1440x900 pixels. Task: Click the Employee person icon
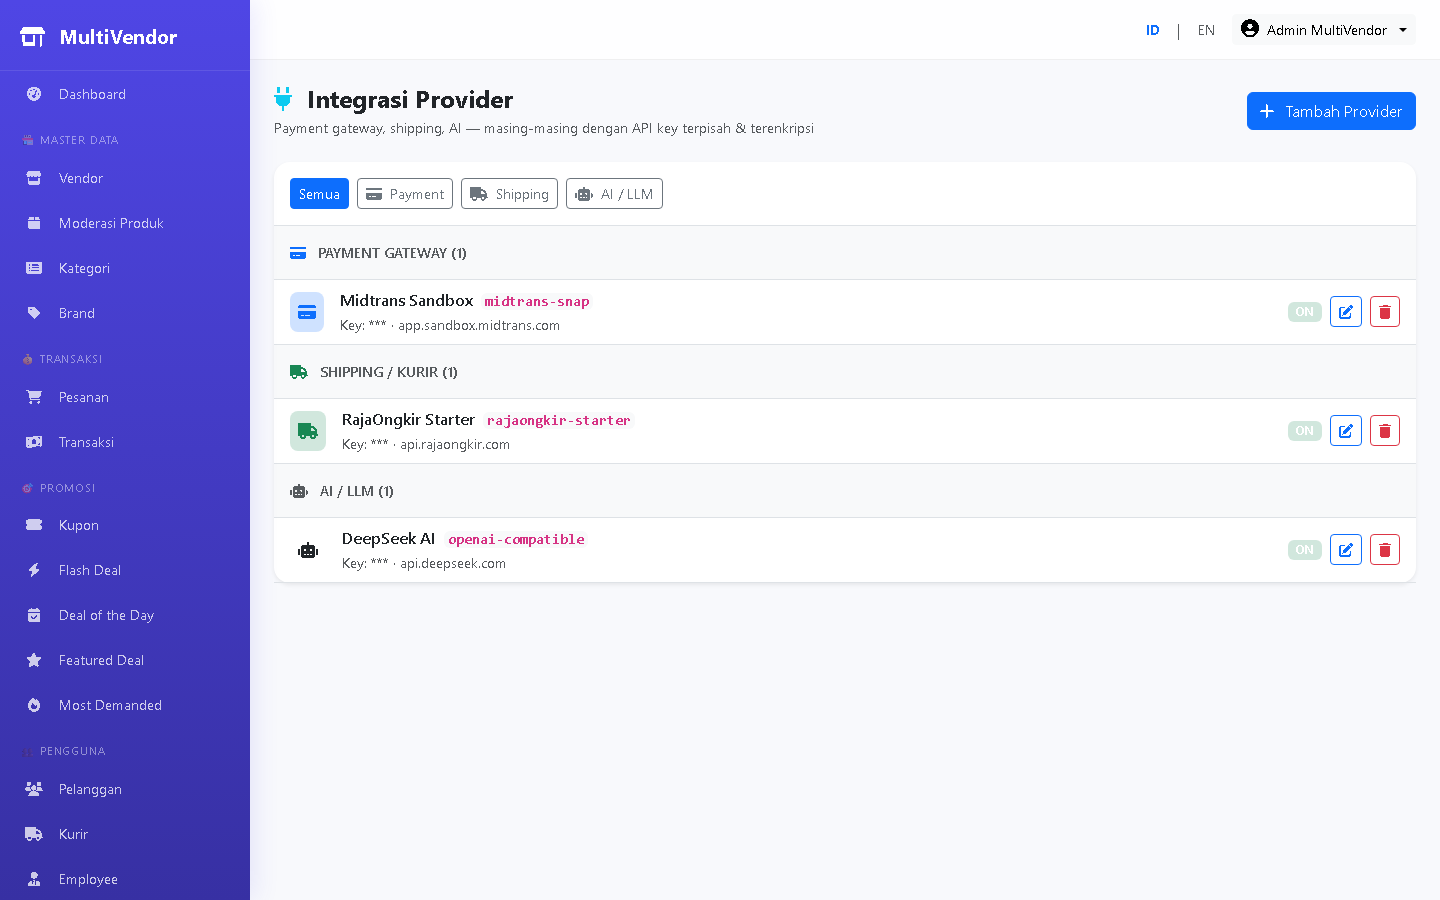[x=34, y=879]
